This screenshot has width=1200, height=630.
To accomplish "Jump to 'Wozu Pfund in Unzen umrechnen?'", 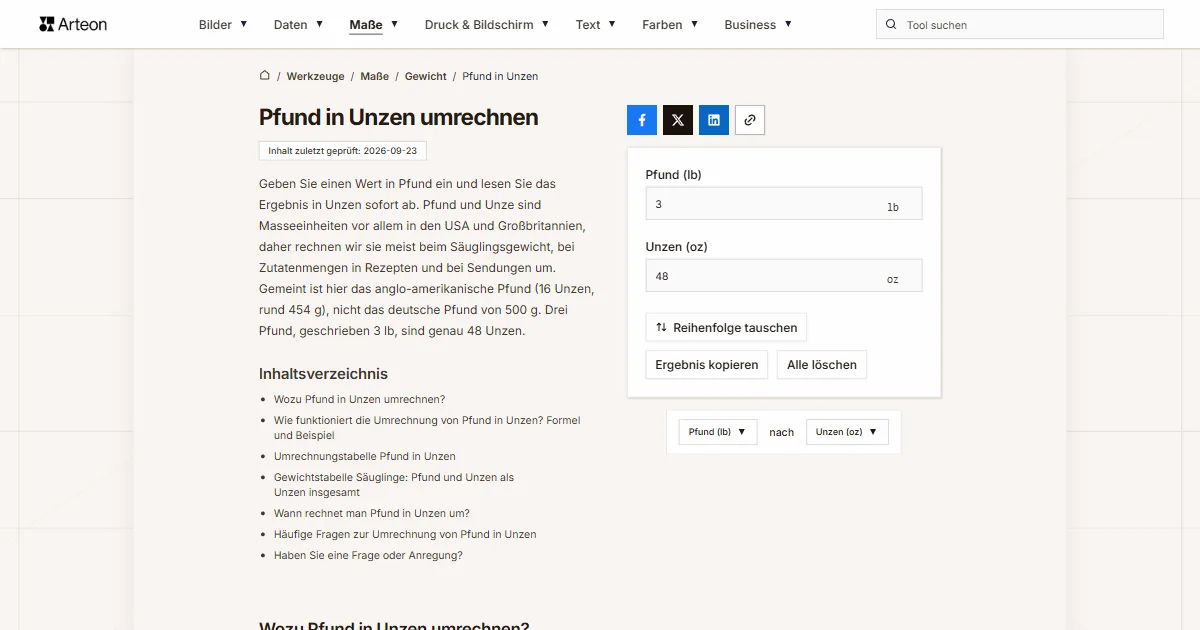I will tap(360, 399).
